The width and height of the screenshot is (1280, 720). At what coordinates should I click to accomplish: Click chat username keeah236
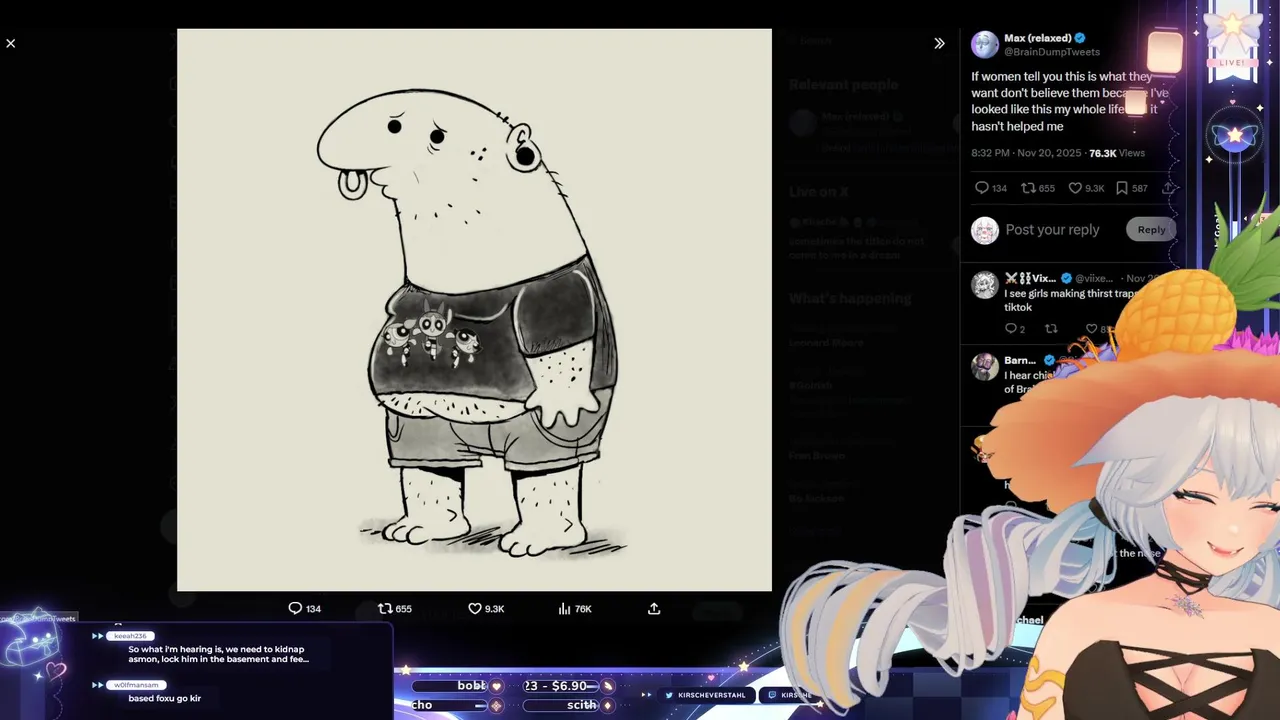(130, 636)
